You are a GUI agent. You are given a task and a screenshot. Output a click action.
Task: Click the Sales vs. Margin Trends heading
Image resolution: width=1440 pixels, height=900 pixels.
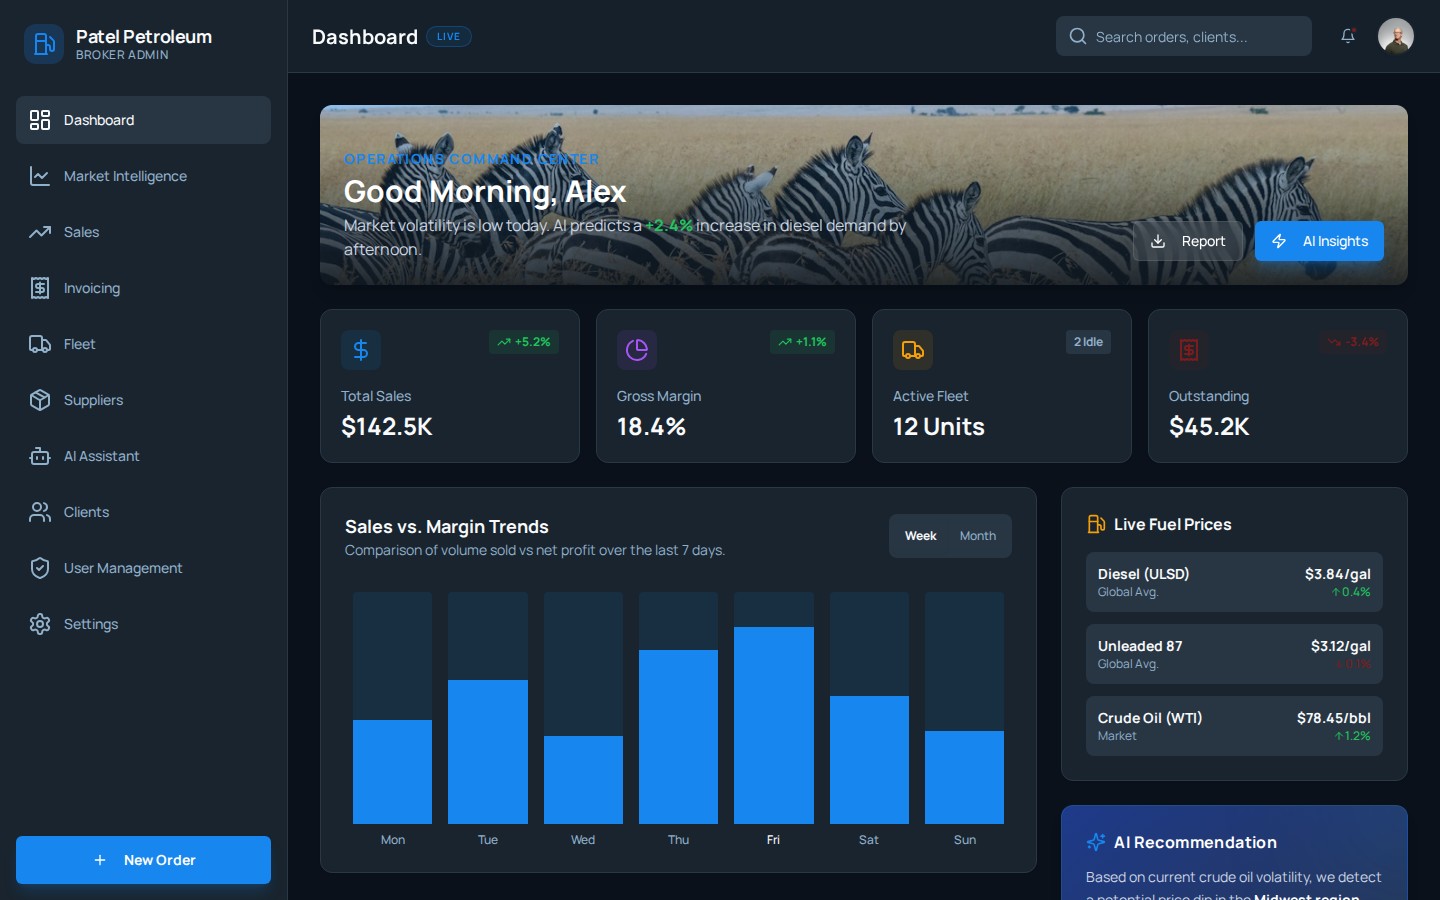pos(447,527)
